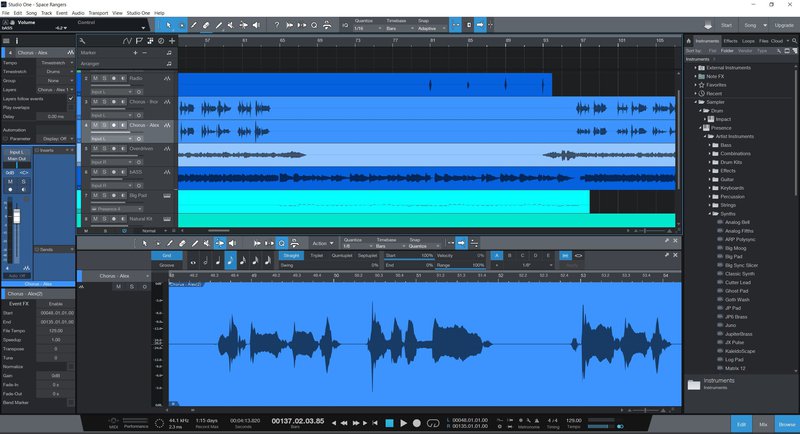Open the Quantize panel icon in top toolbar
800x434 pixels.
(314, 25)
